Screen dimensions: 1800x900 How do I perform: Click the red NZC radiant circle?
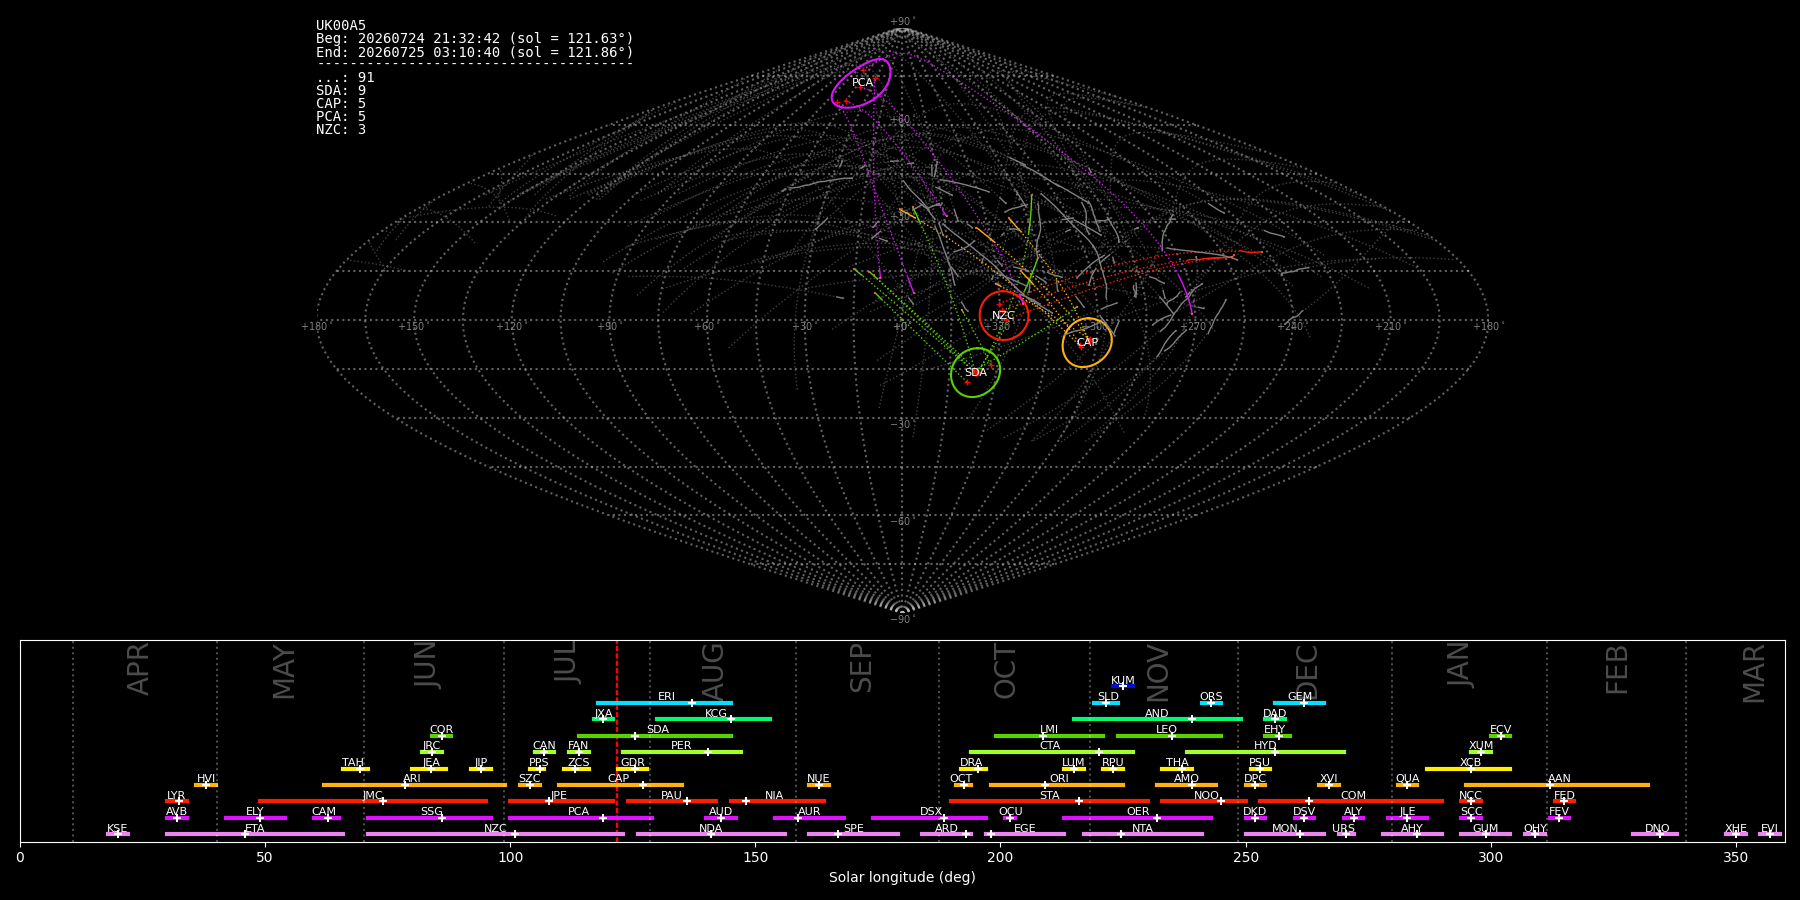[1004, 316]
